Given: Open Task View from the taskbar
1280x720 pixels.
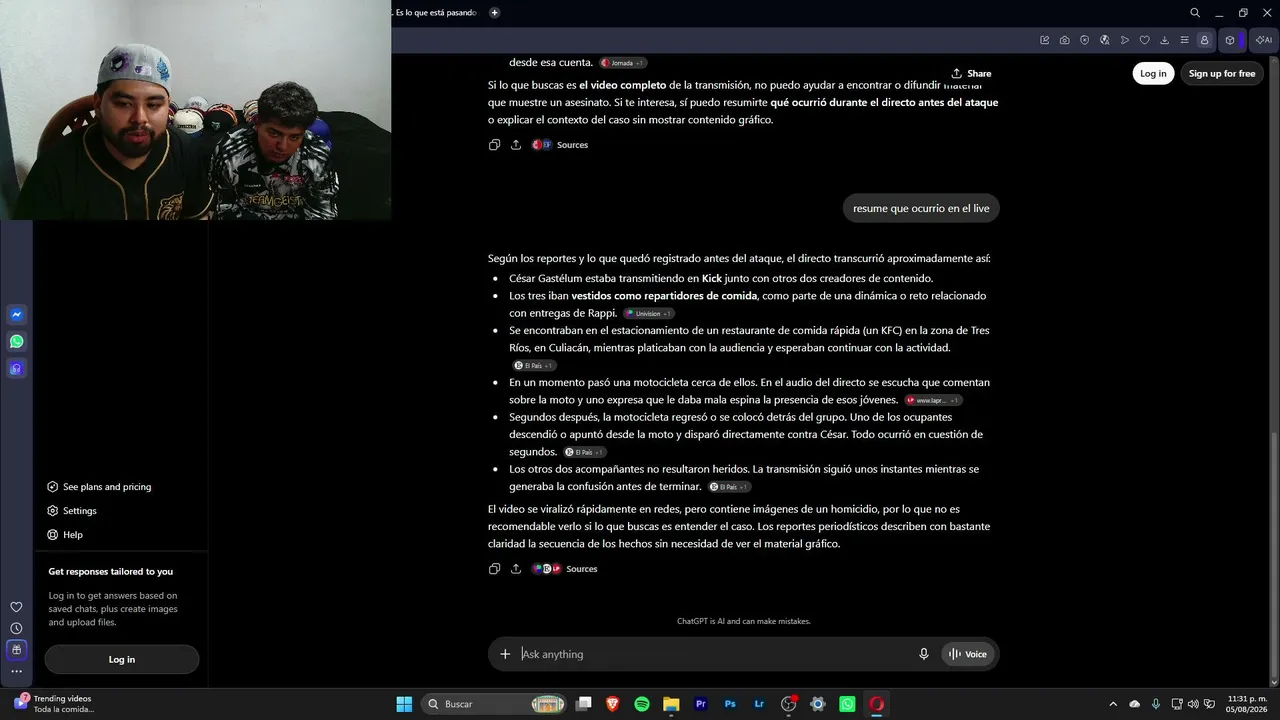Looking at the screenshot, I should 584,704.
